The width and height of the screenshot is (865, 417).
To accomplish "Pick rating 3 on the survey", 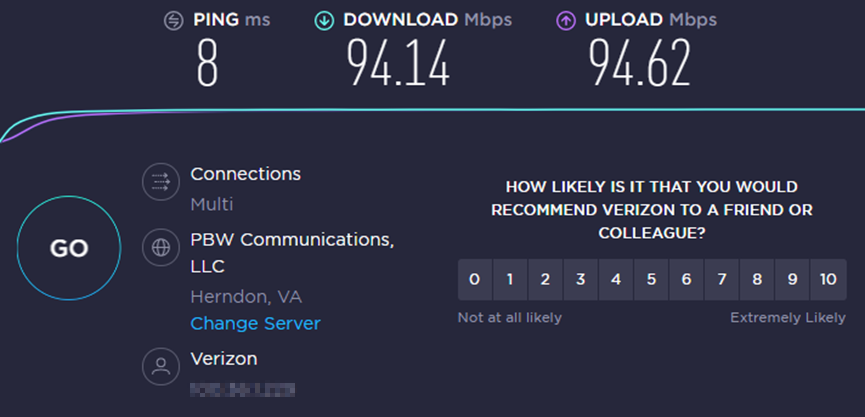I will pos(580,280).
